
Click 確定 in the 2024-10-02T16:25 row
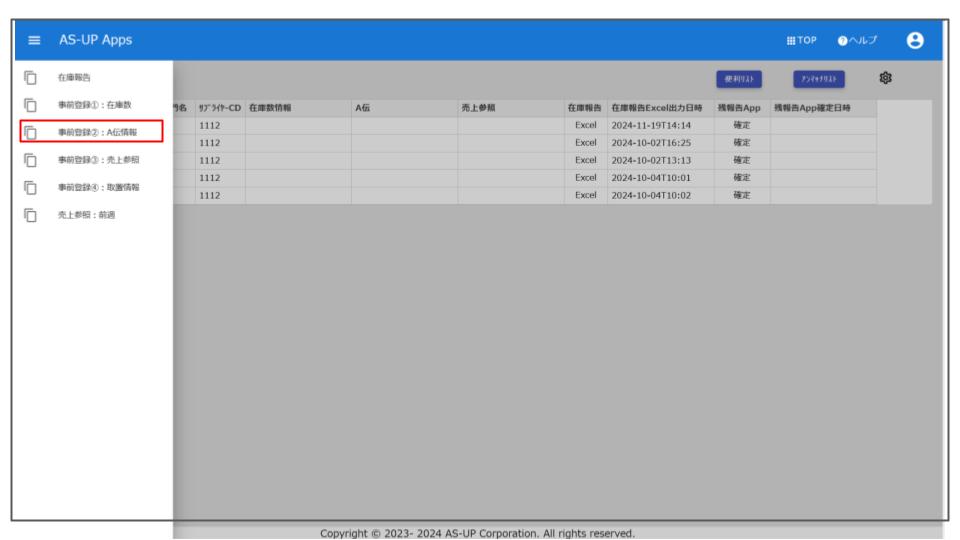point(741,143)
